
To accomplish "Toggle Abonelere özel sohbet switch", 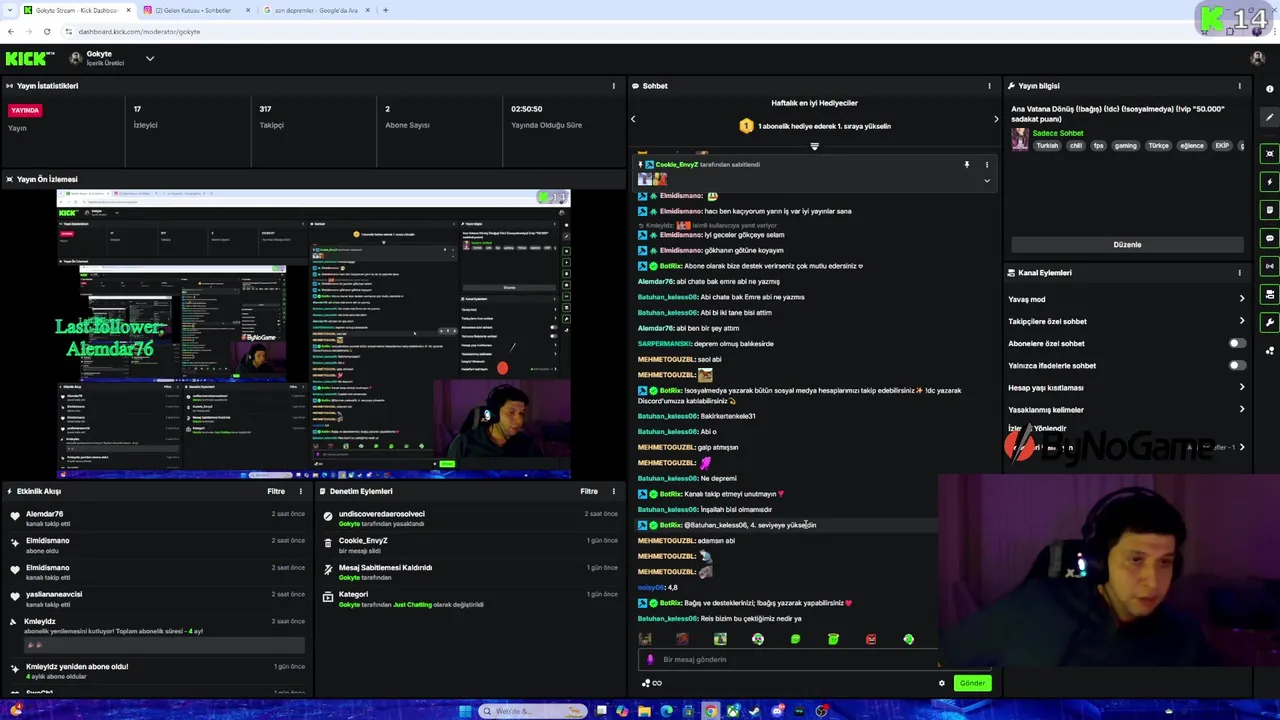I will click(1237, 343).
